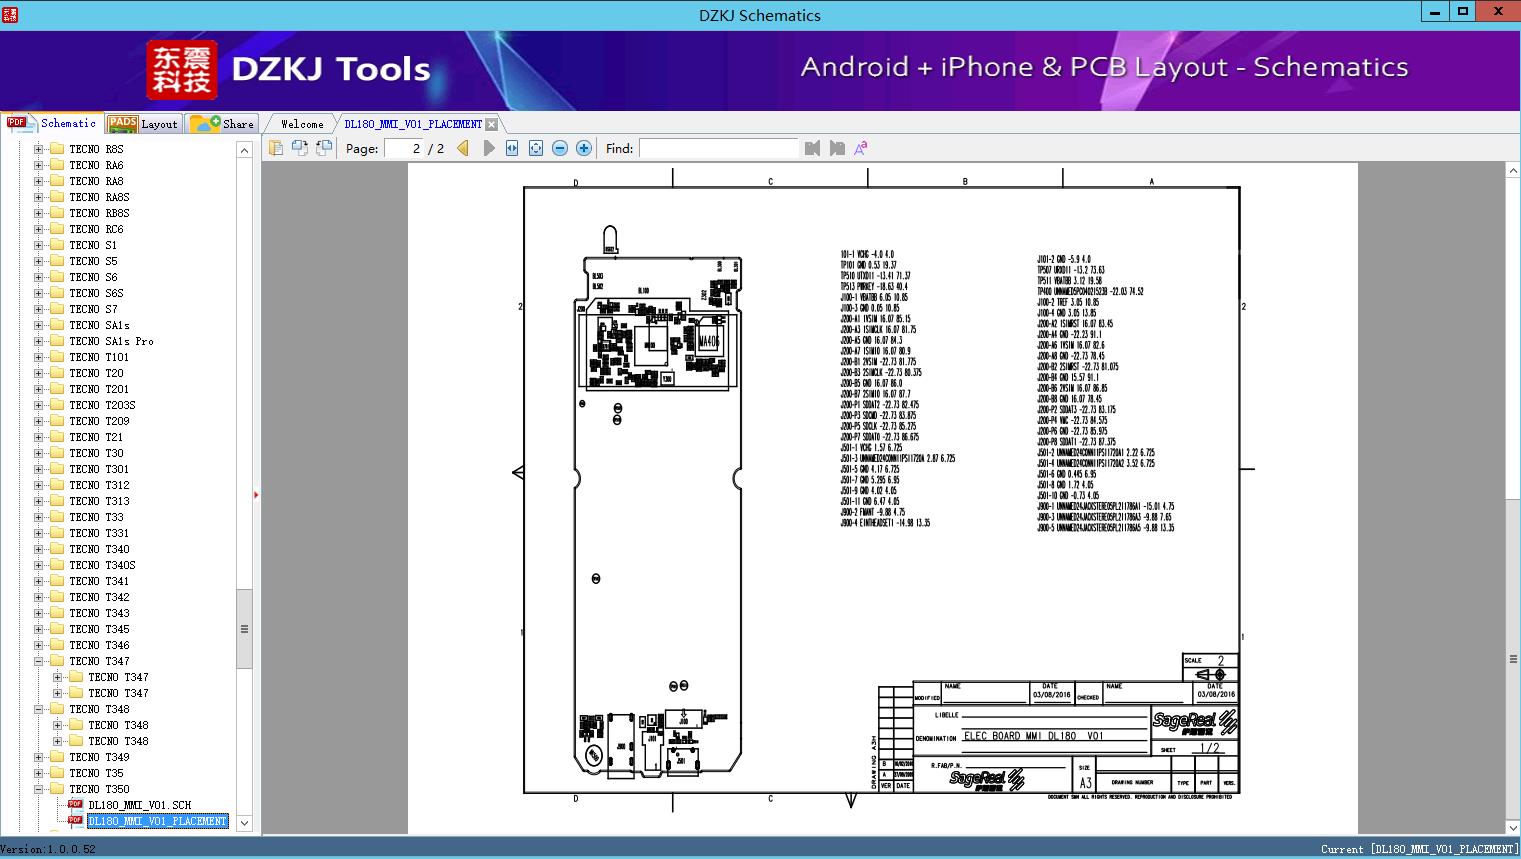The height and width of the screenshot is (859, 1521).
Task: Click status text Current [DL180_MMI_V01_PLACEMENT]
Action: pos(1419,849)
